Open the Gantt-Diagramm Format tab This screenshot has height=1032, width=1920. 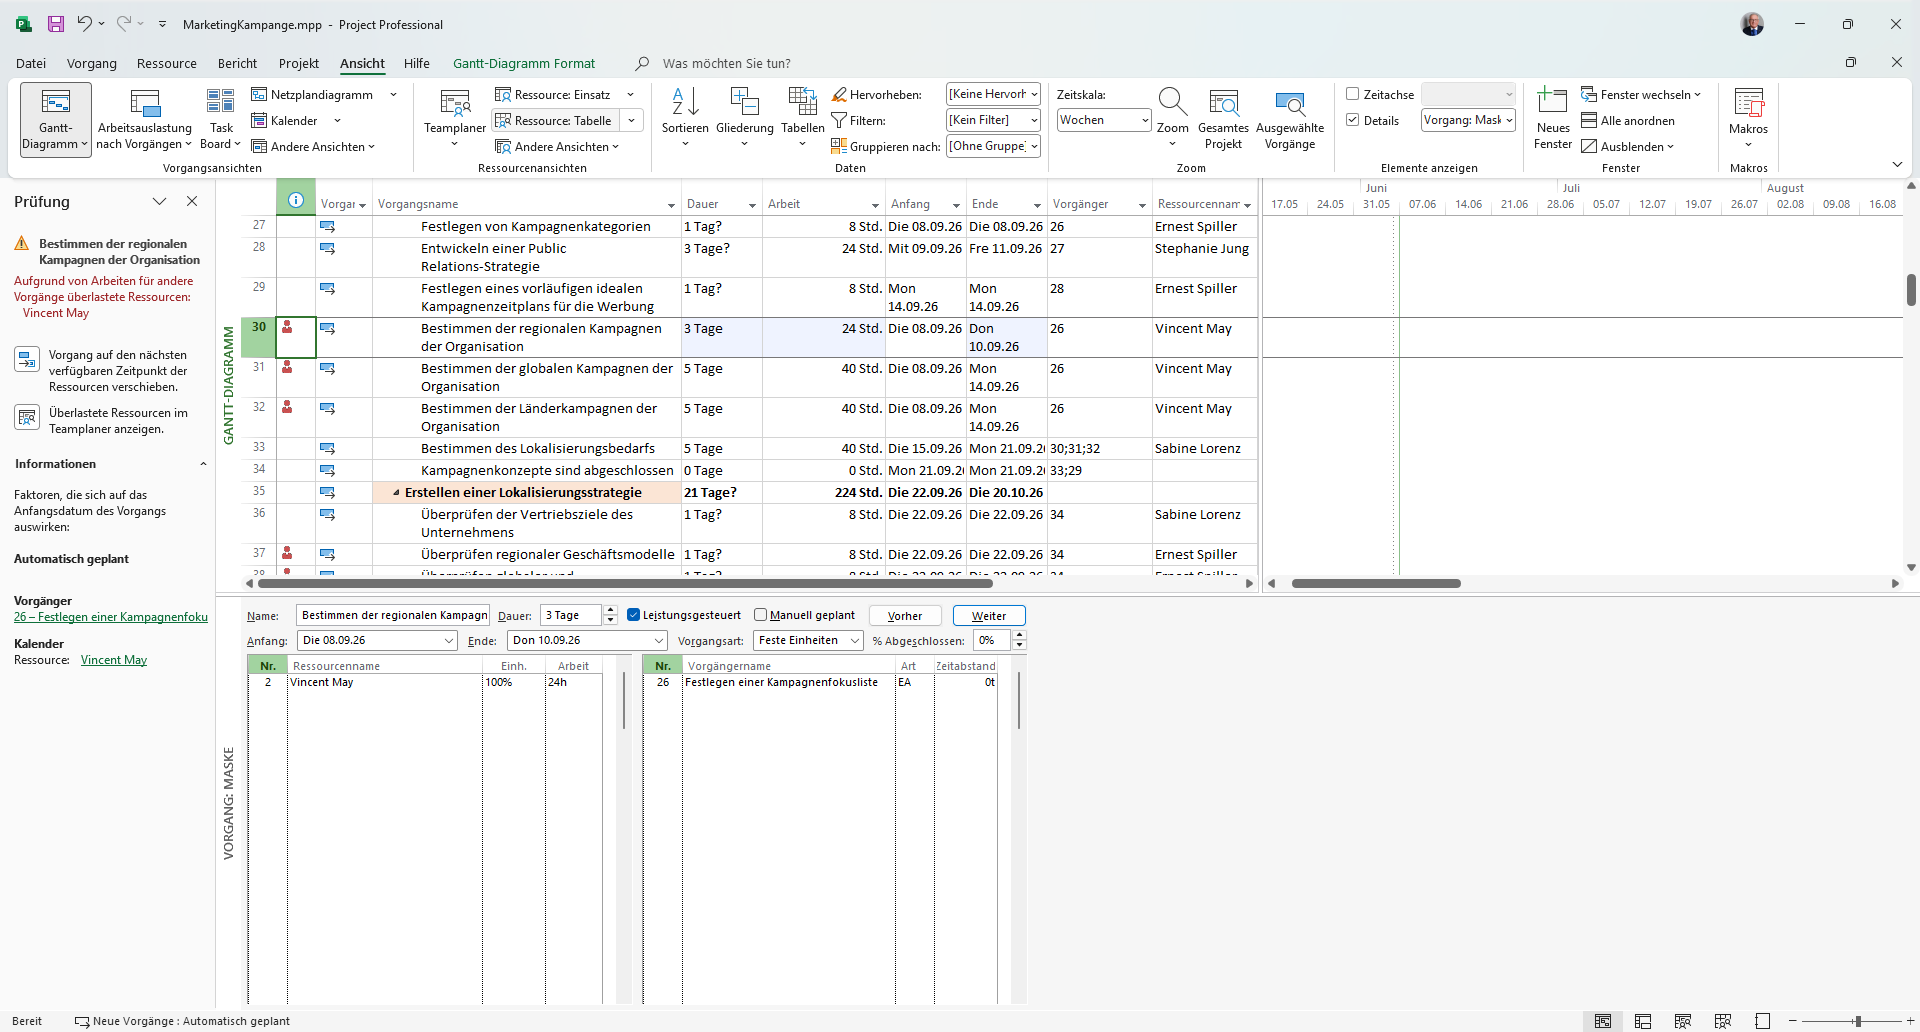(x=524, y=63)
